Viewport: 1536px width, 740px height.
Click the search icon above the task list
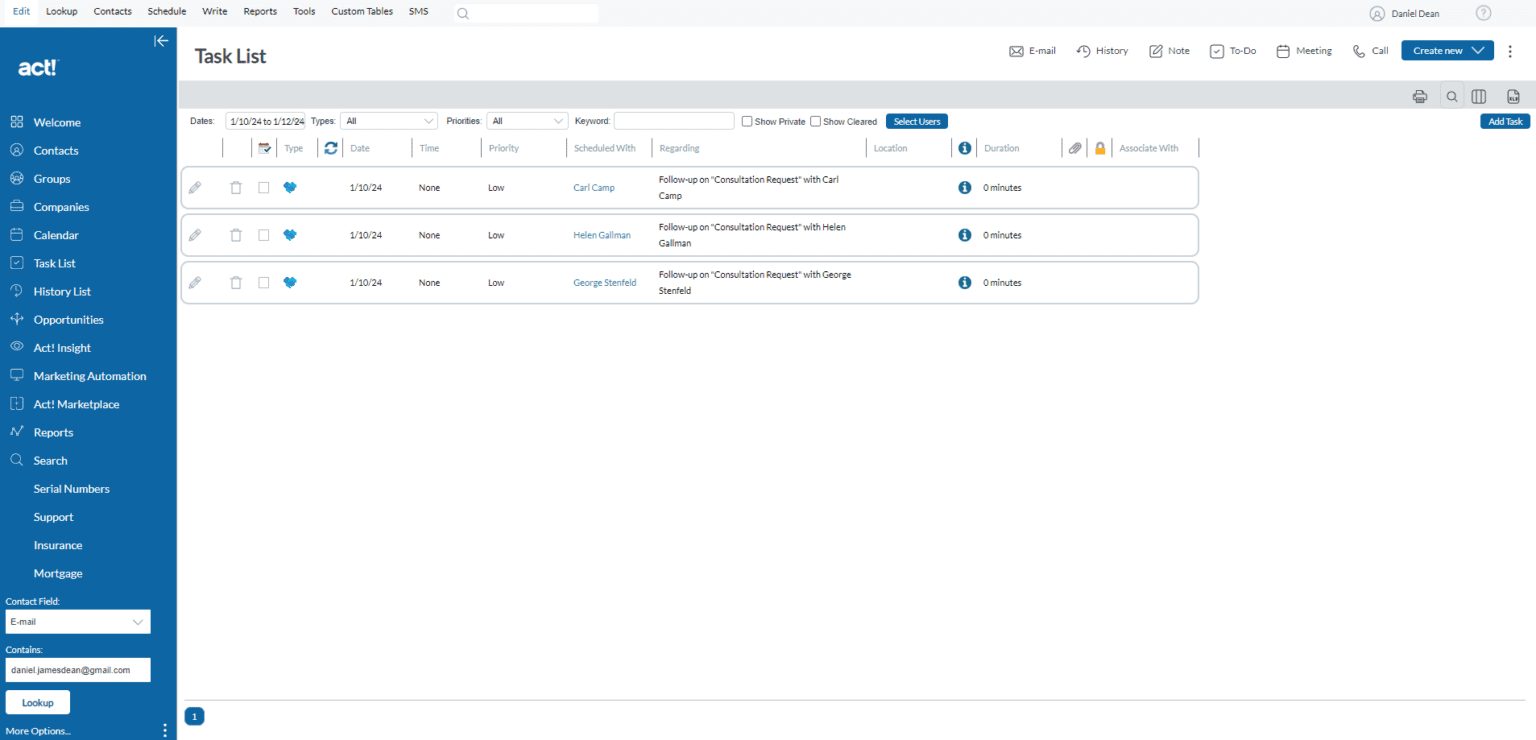point(1450,96)
